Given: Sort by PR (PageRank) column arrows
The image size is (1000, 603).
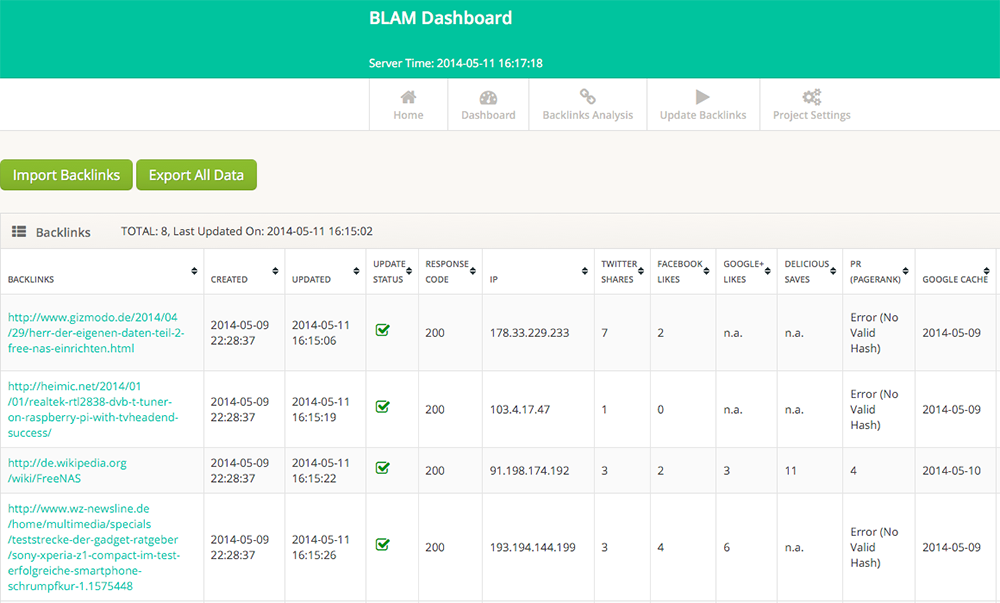Looking at the screenshot, I should point(905,271).
